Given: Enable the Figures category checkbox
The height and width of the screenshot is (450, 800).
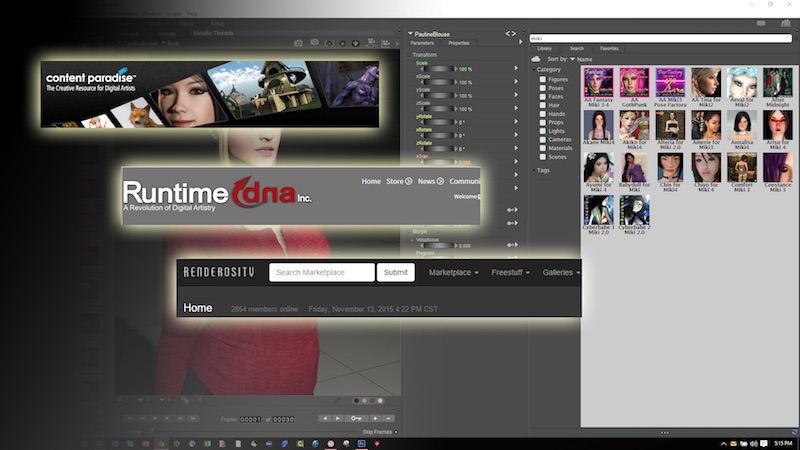Looking at the screenshot, I should [x=543, y=80].
